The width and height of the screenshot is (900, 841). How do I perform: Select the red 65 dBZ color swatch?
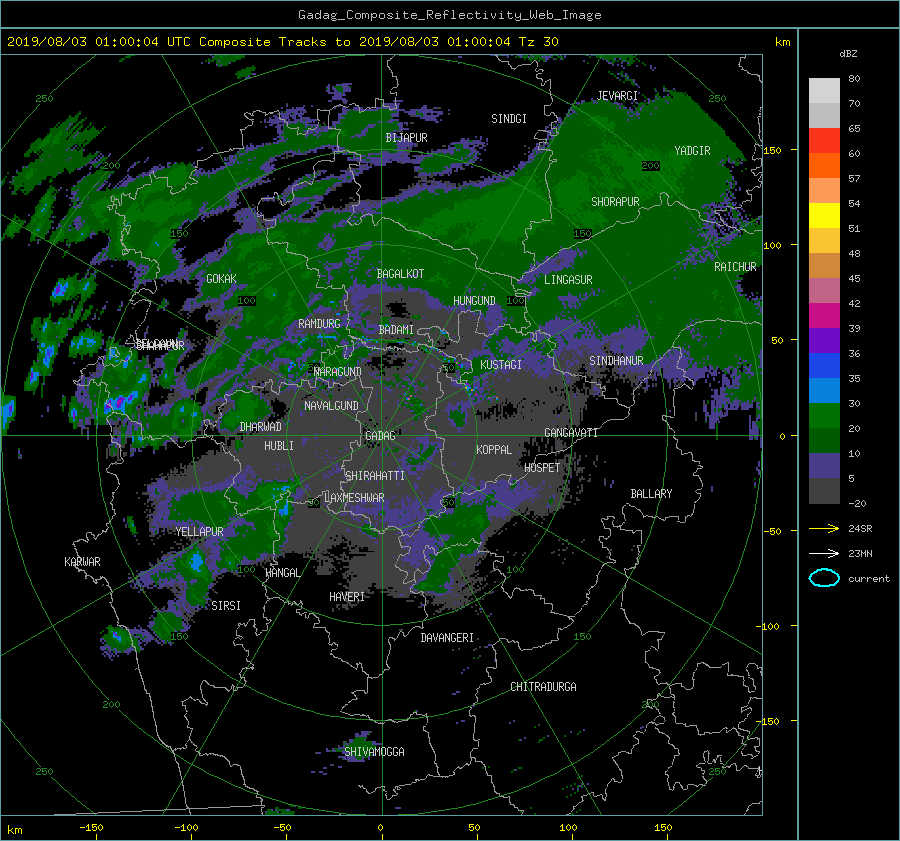click(x=824, y=140)
